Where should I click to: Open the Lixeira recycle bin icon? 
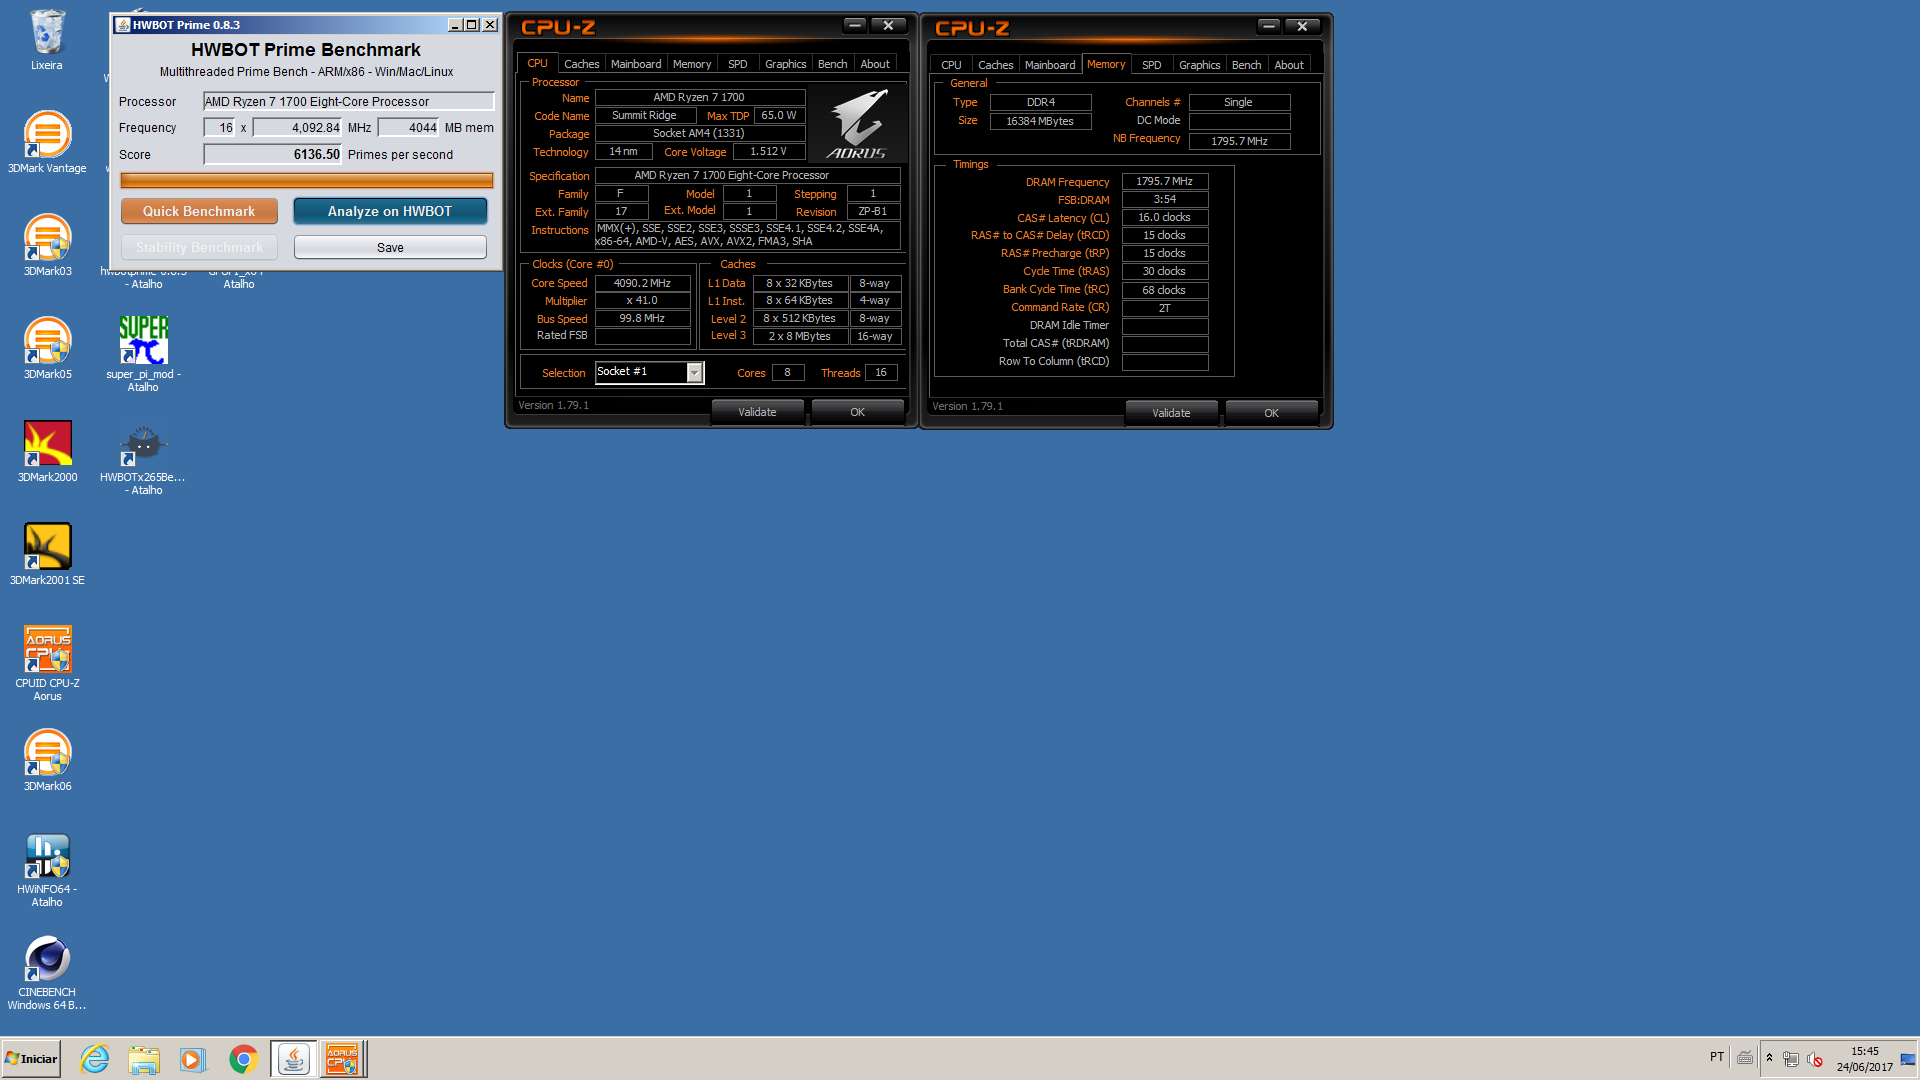(47, 40)
